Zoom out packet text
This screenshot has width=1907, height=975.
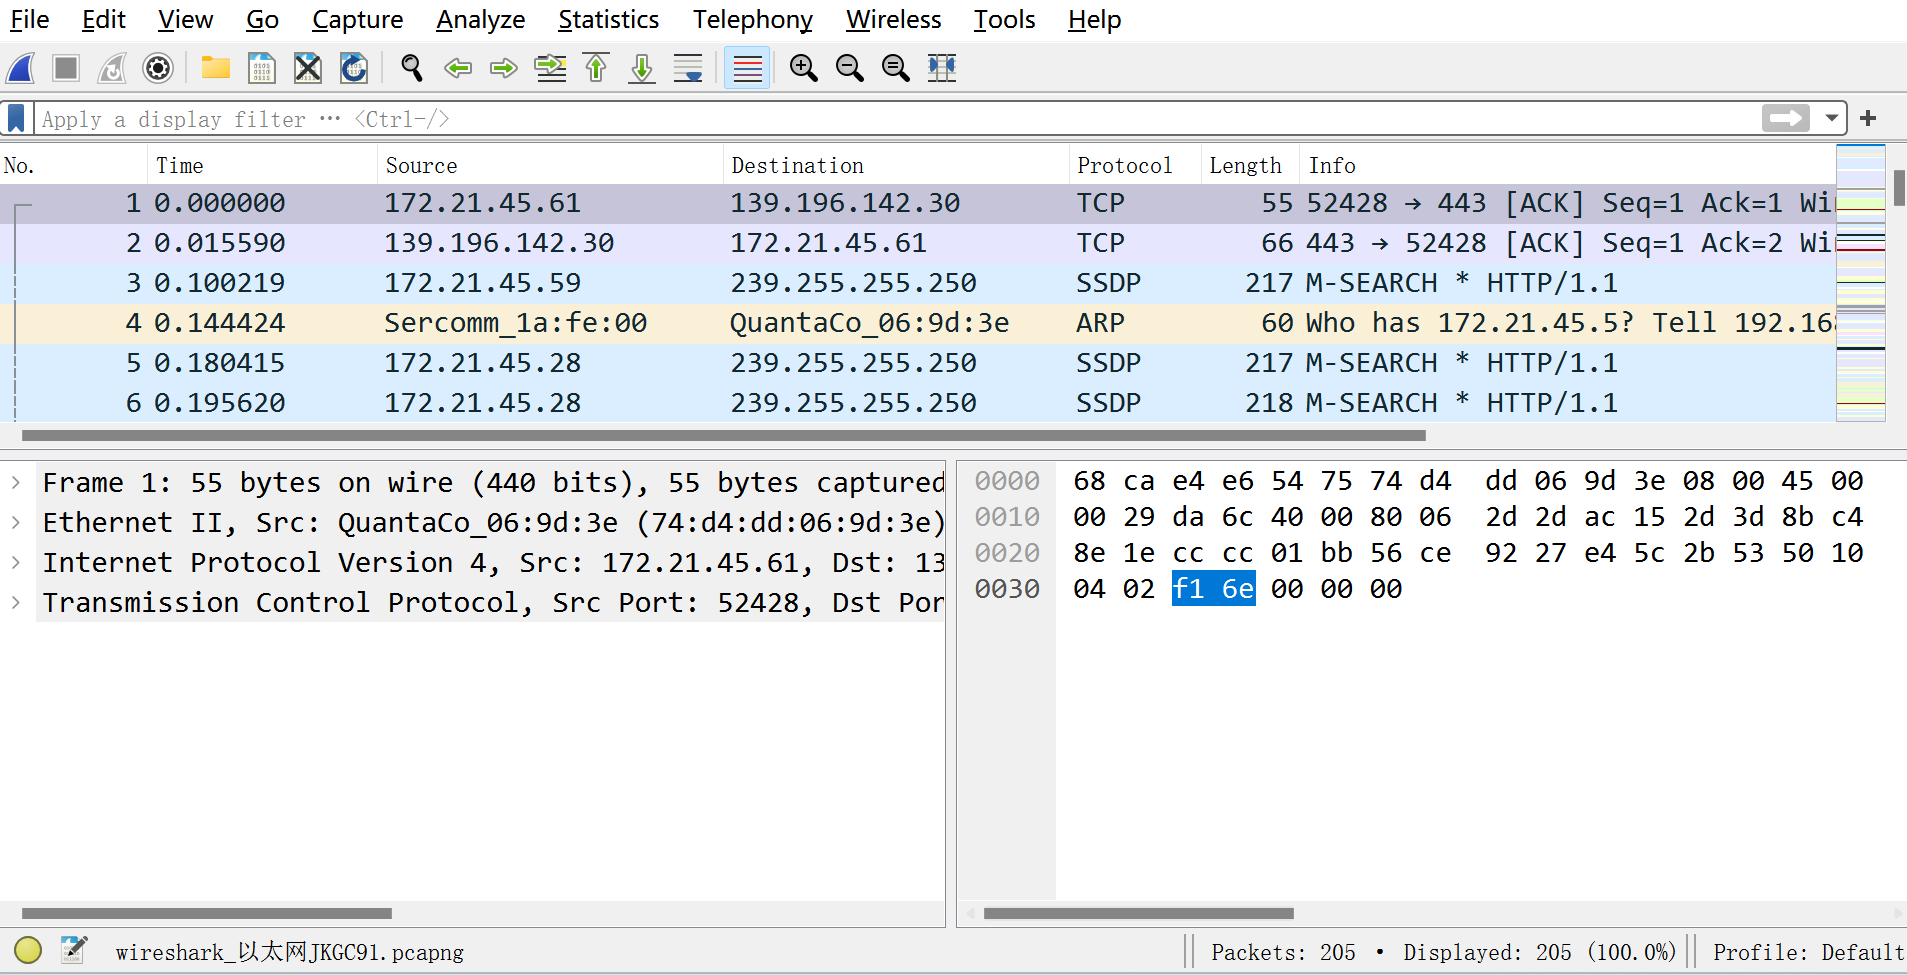pos(850,68)
